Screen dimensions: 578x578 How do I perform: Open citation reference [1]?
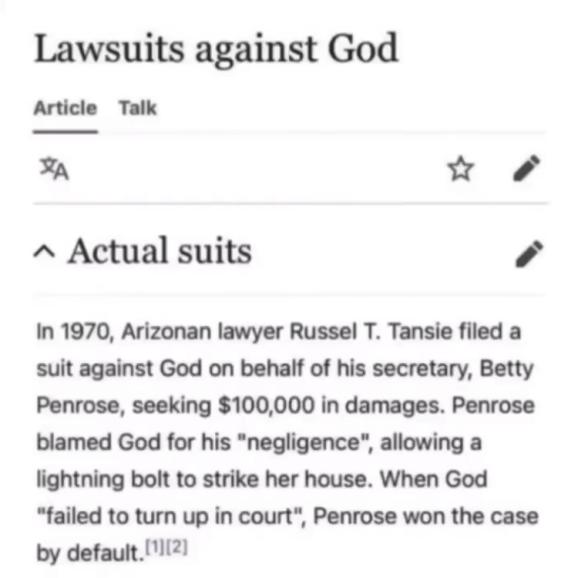click(x=156, y=547)
